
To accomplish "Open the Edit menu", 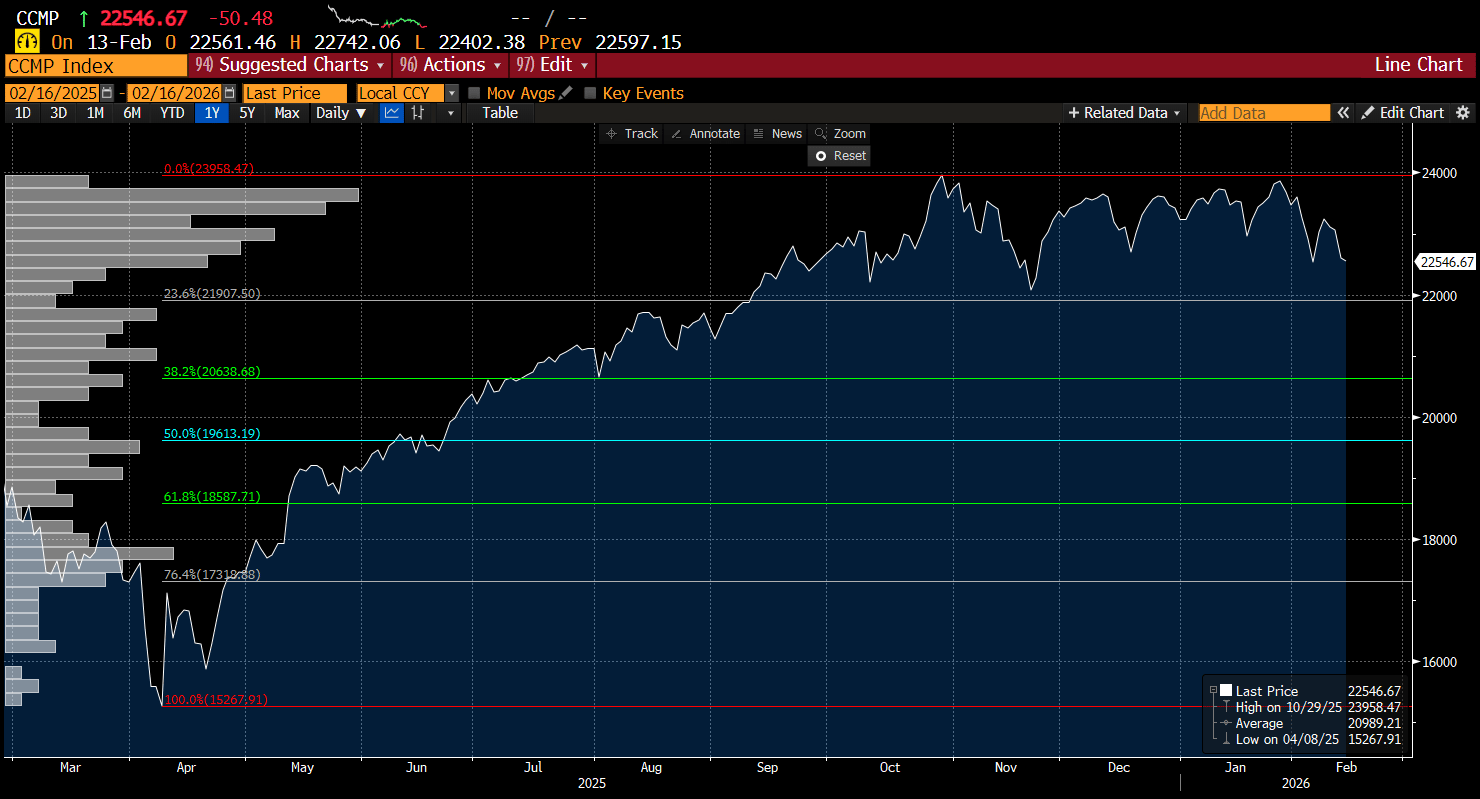I will [552, 65].
